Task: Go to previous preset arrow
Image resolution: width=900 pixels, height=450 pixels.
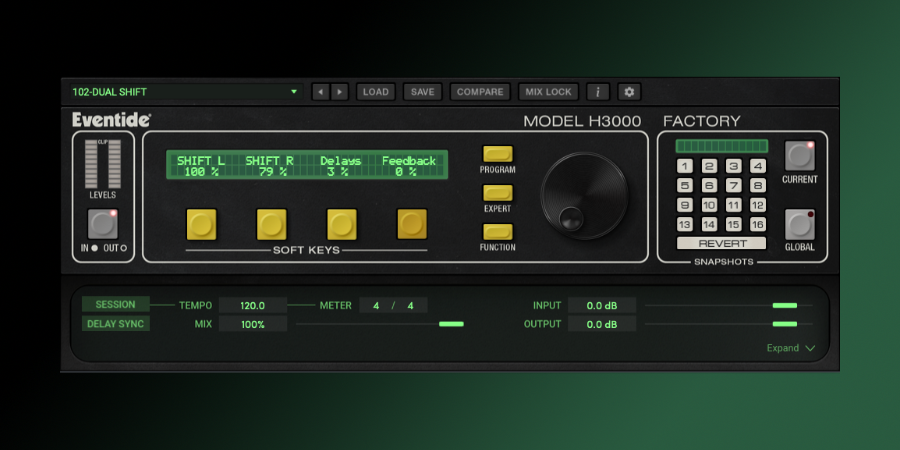Action: [x=320, y=92]
